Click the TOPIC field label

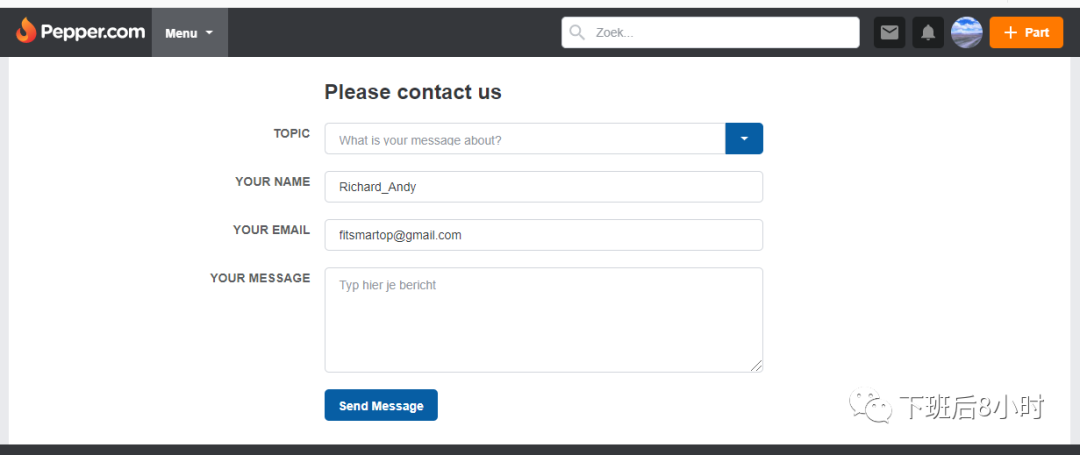click(x=291, y=133)
